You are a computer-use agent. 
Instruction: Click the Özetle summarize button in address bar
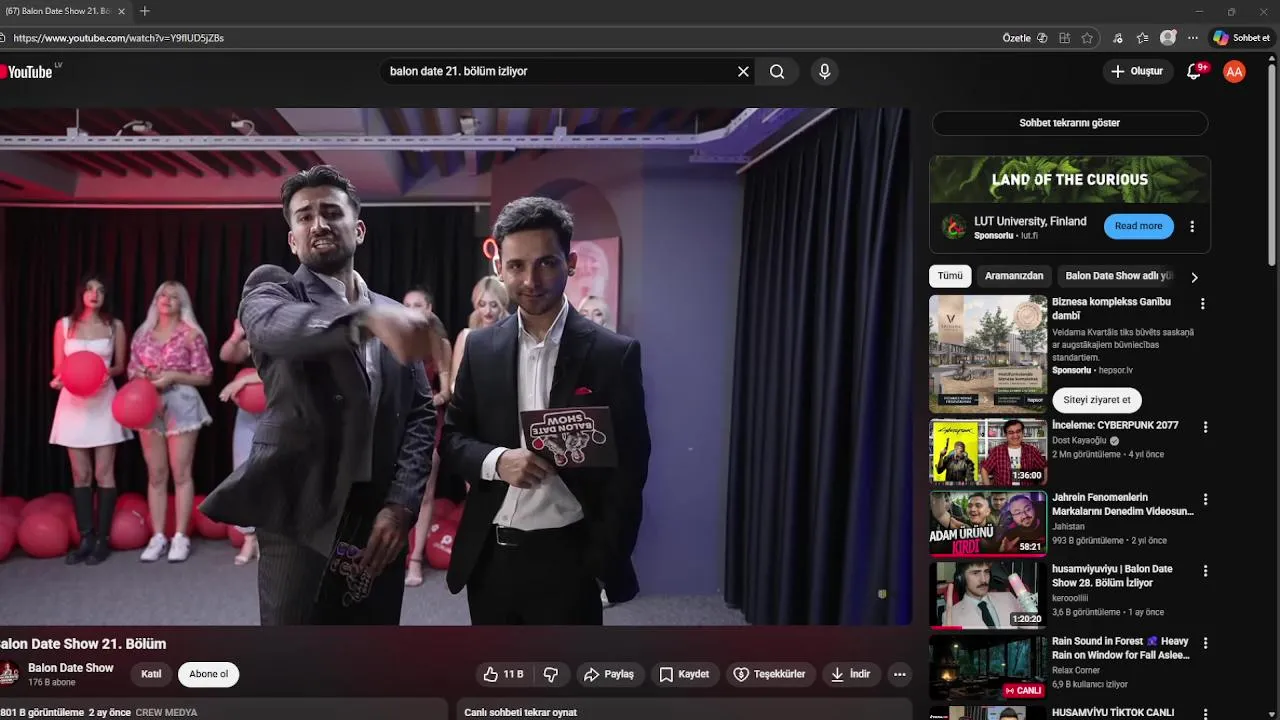(1025, 38)
